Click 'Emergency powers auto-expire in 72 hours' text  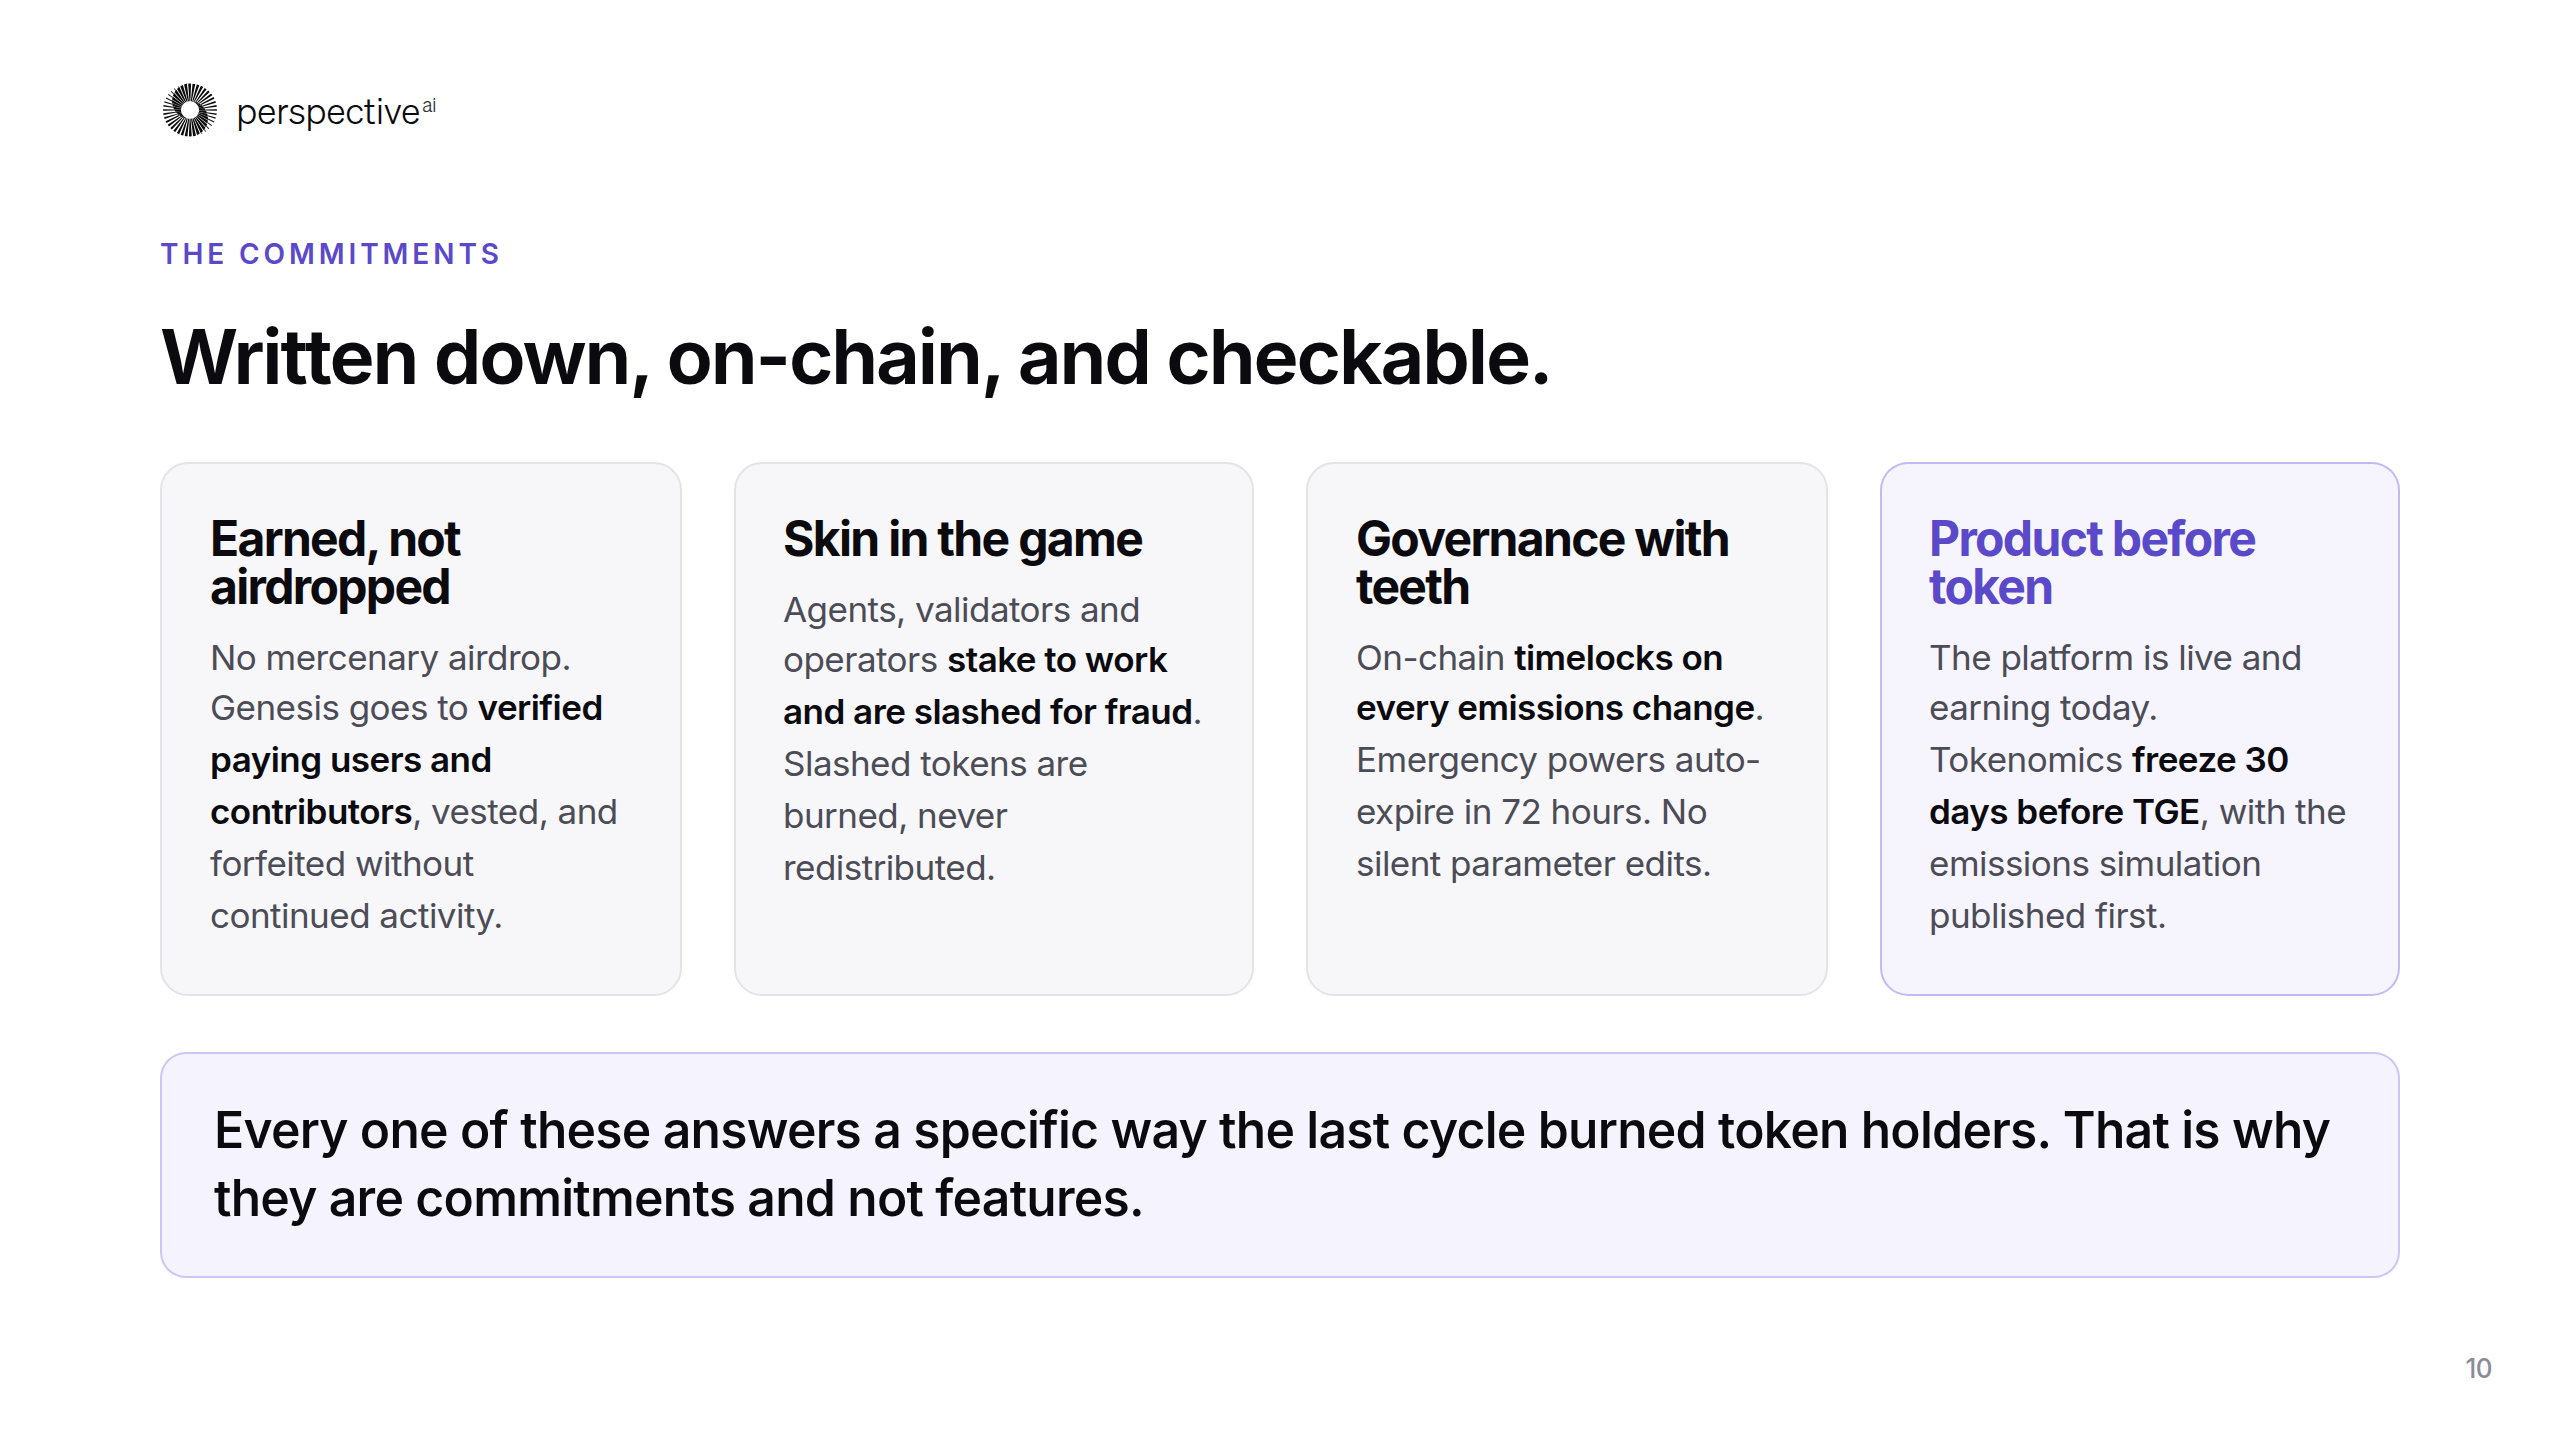(x=1558, y=786)
